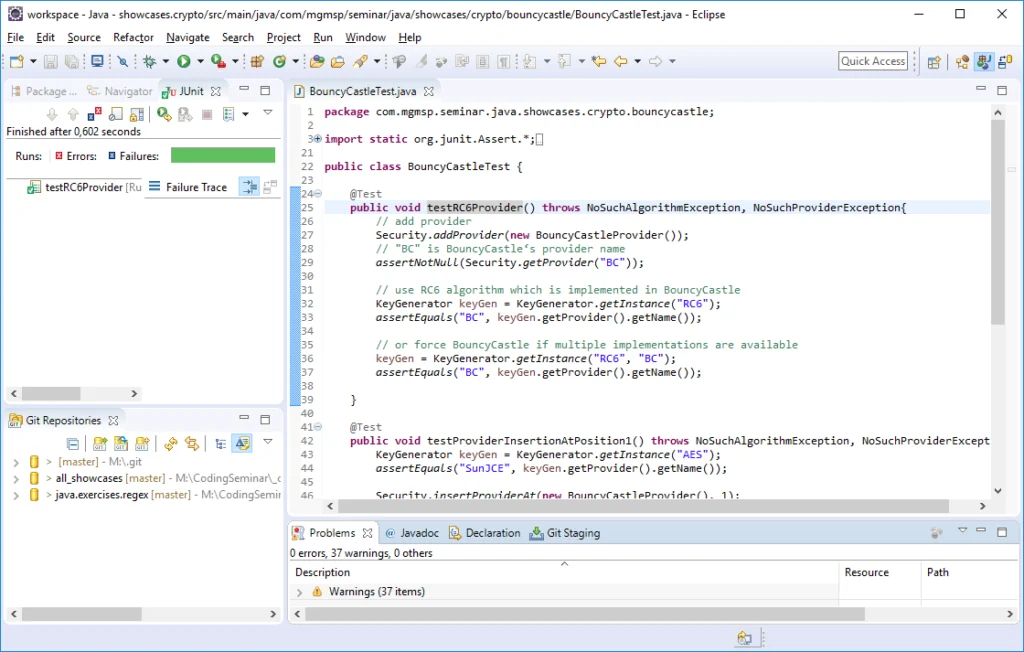Viewport: 1024px width, 652px height.
Task: Collapse the testRC6Provider method fold marker
Action: coord(317,194)
